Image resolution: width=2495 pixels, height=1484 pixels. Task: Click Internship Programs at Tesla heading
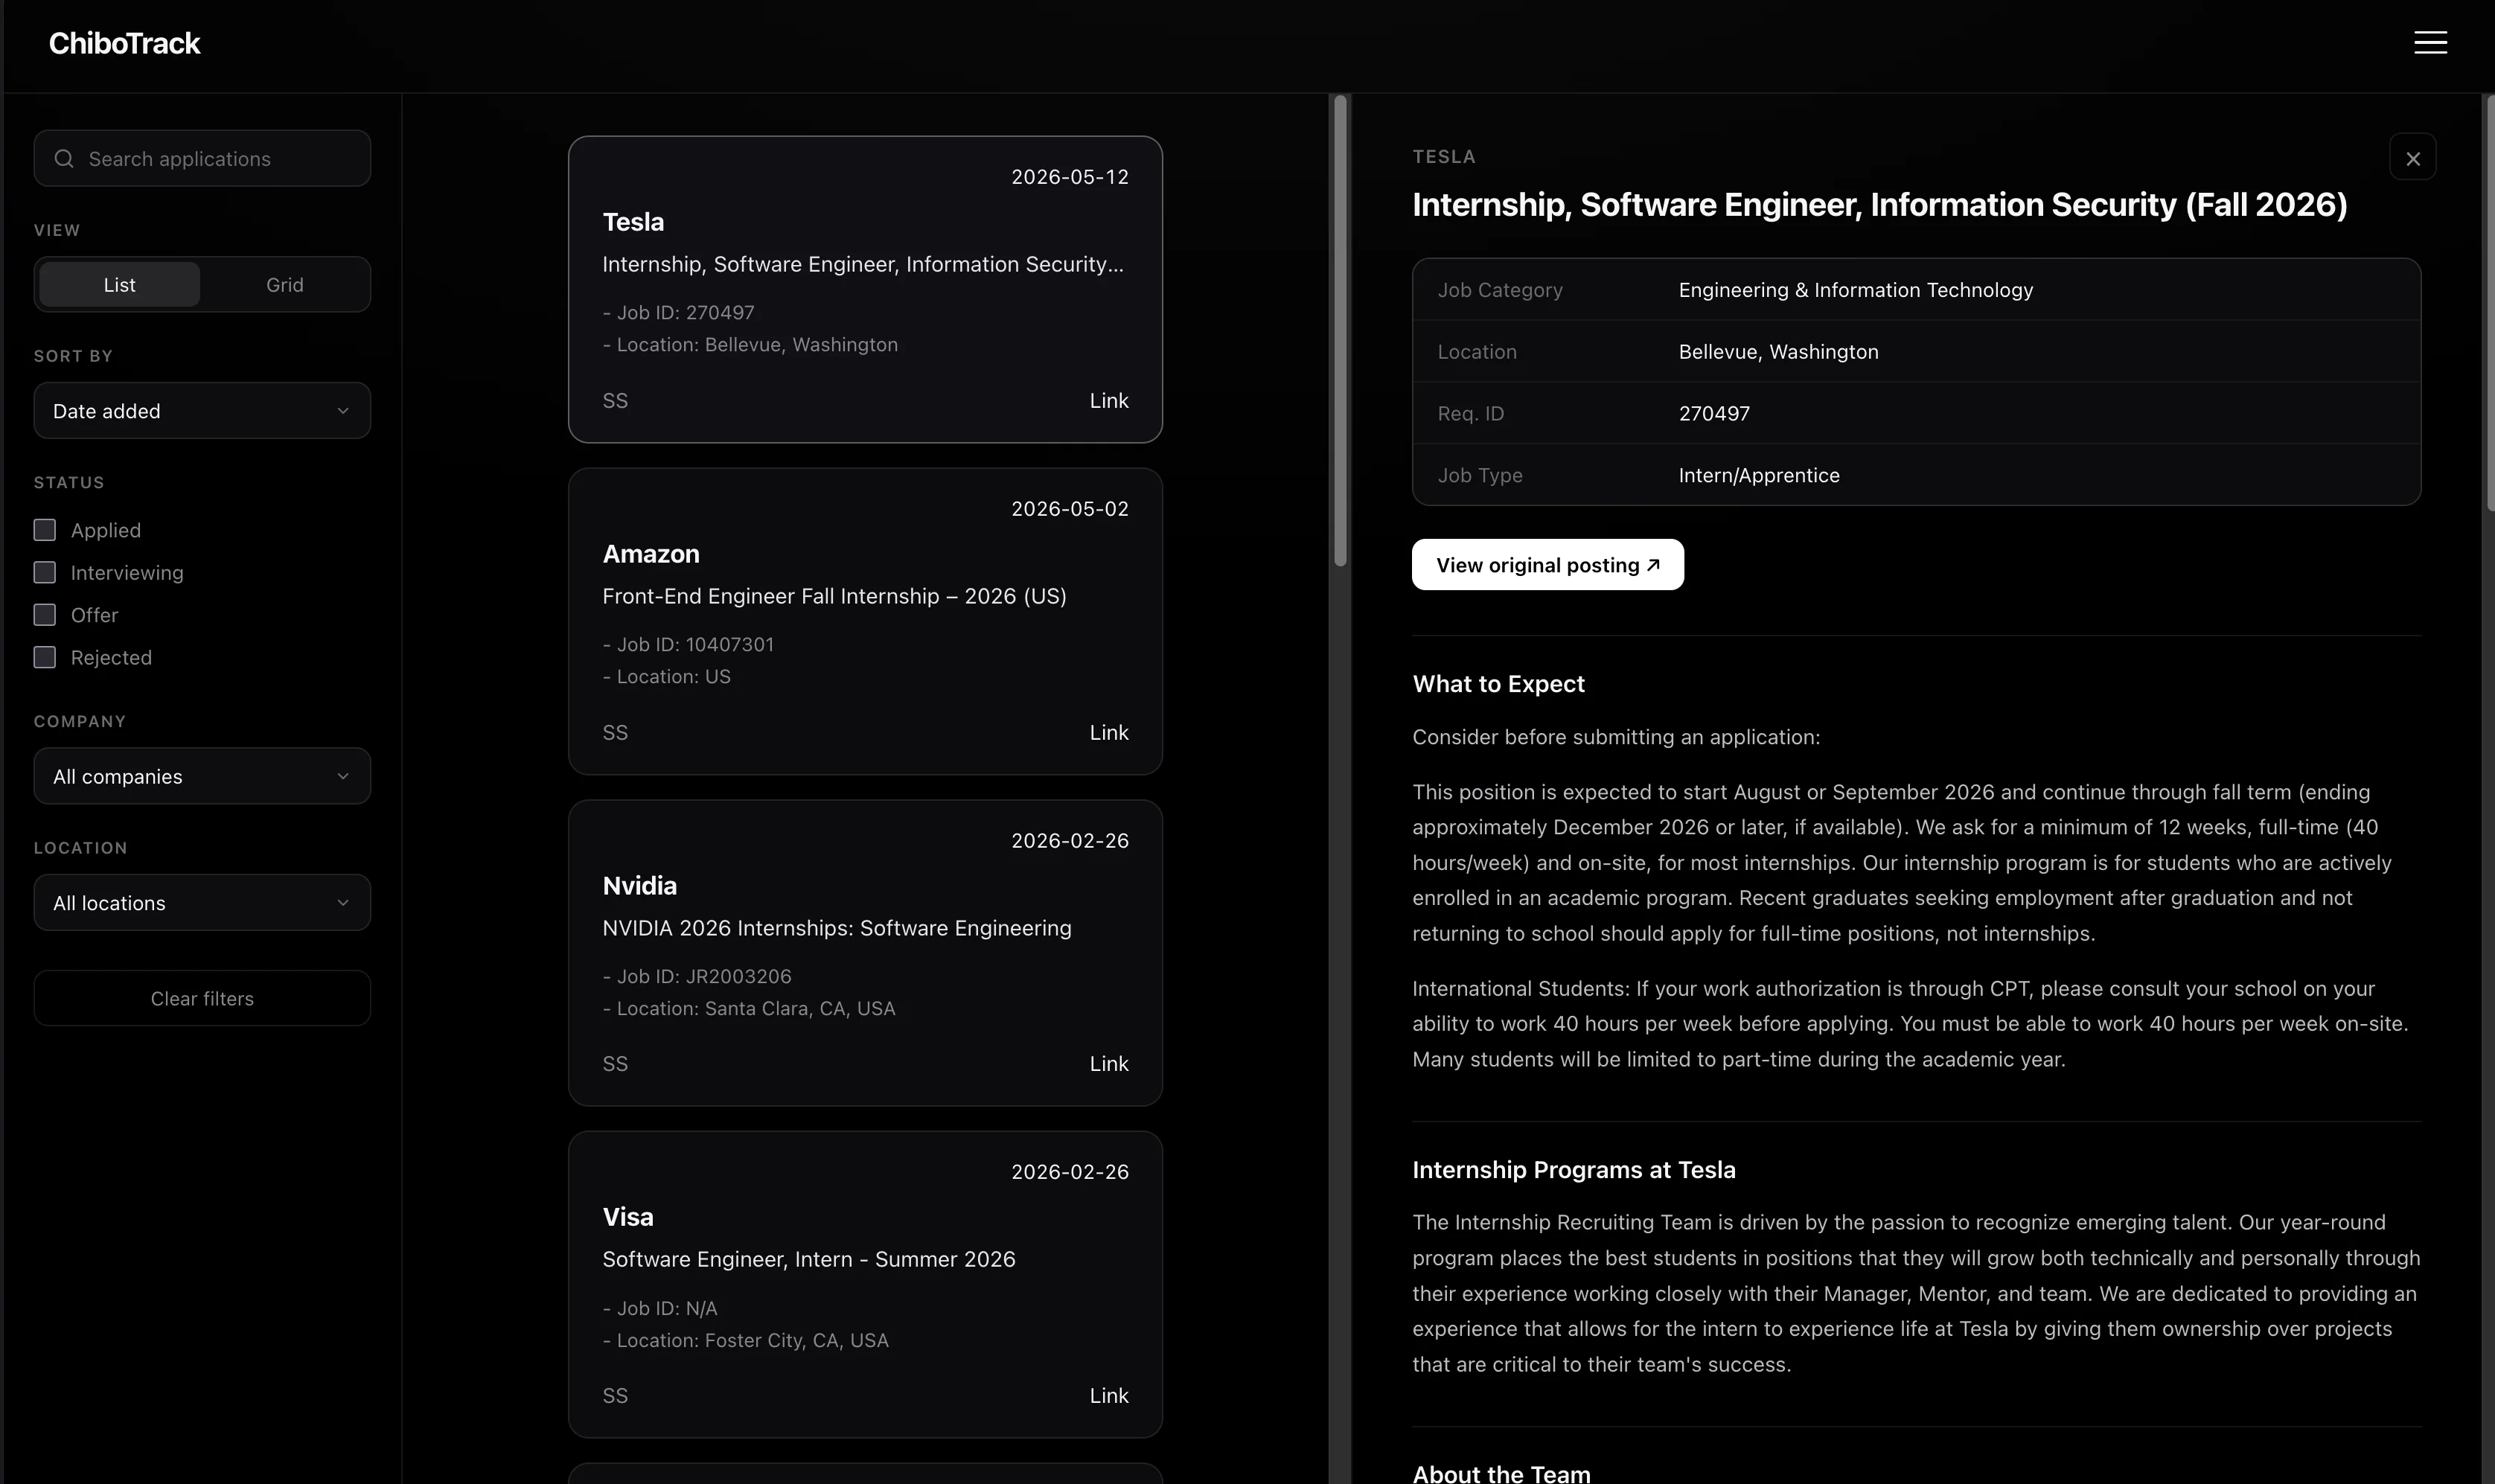tap(1573, 1170)
